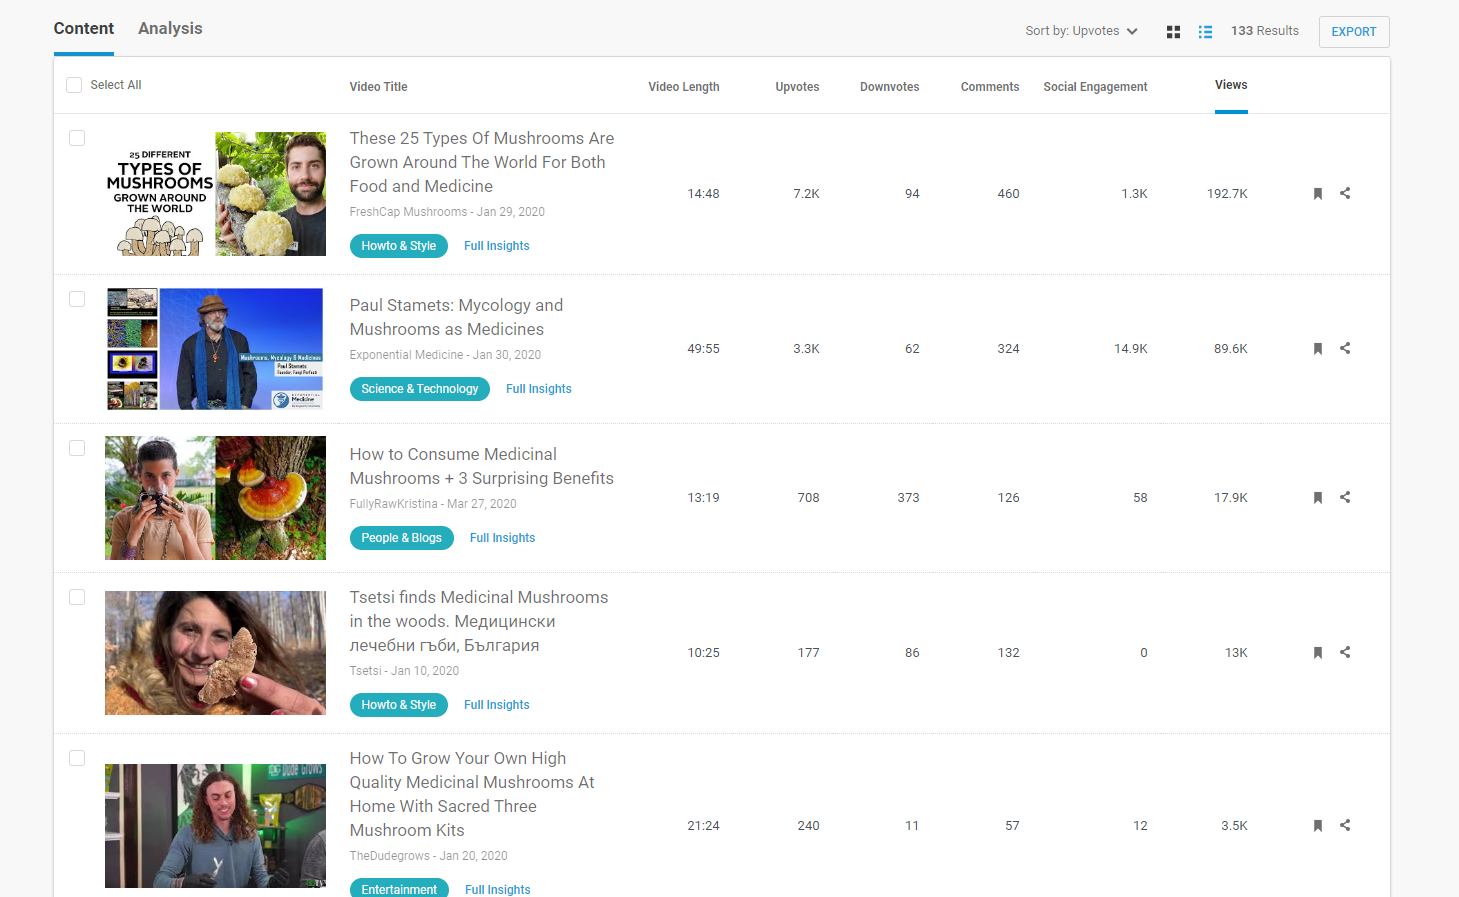Click the EXPORT button
This screenshot has width=1459, height=897.
point(1353,32)
